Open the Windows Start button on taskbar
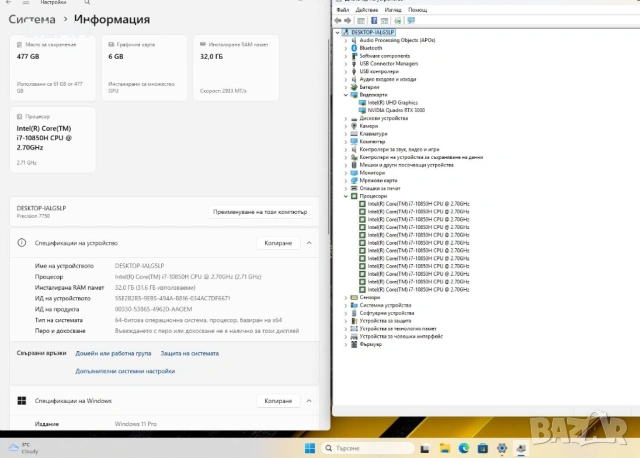Image resolution: width=640 pixels, height=458 pixels. tap(309, 447)
